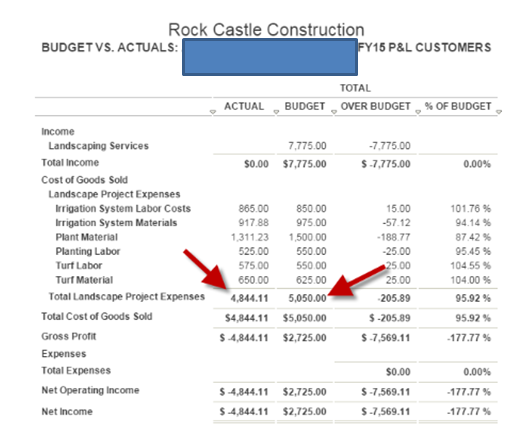Click the Total Income budget $7,775.00
The image size is (532, 444).
(305, 164)
